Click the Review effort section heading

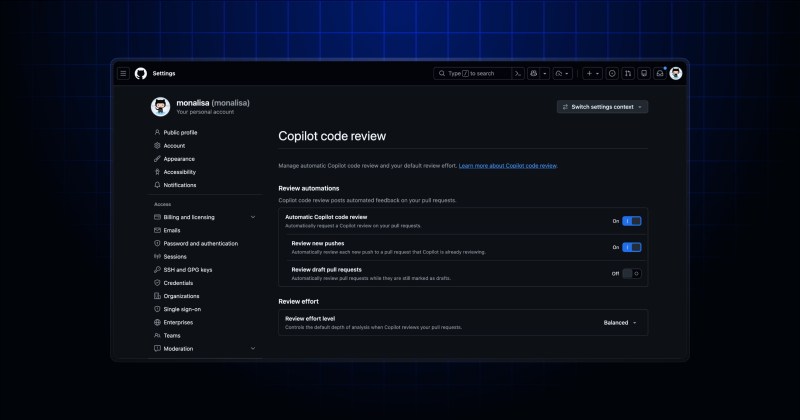[x=298, y=301]
